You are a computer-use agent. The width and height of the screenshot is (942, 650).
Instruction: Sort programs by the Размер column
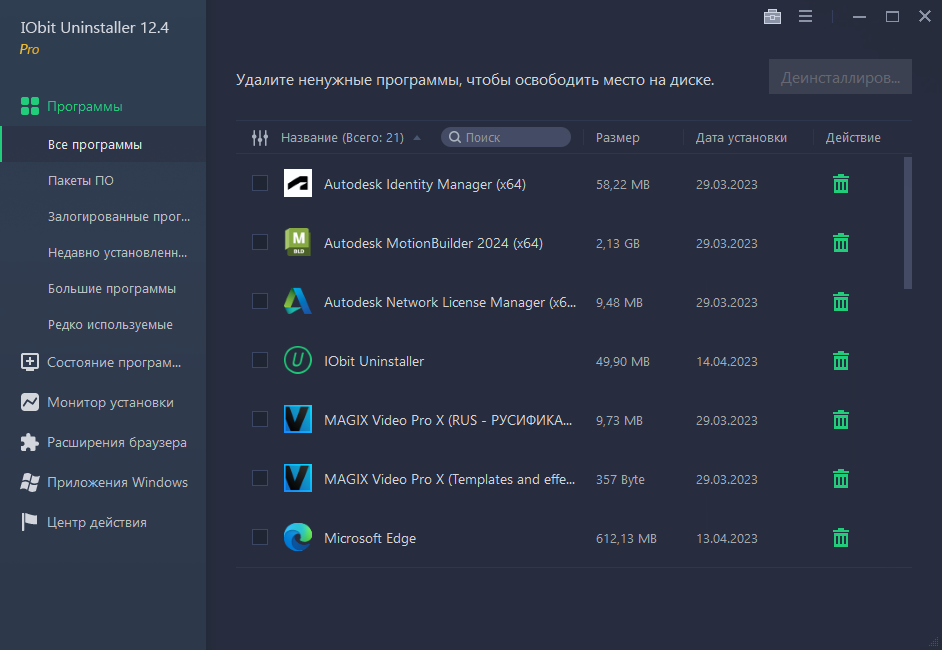click(614, 137)
